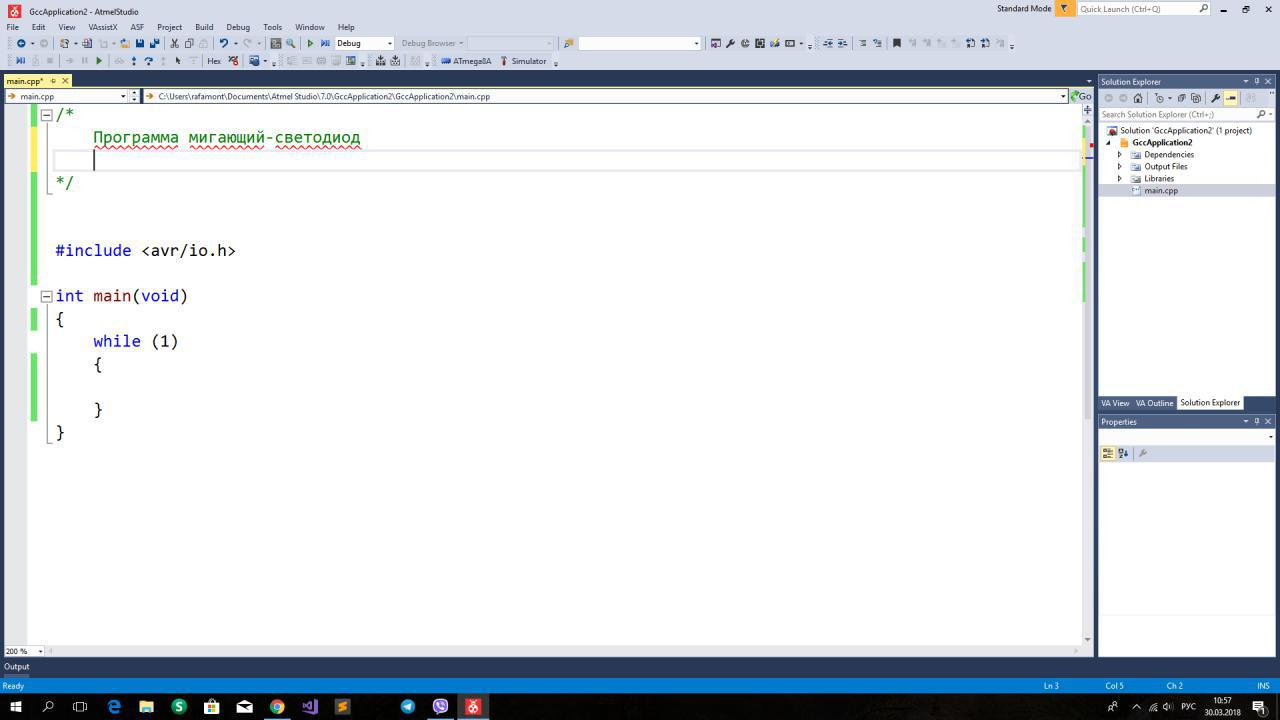Click the Cut scissors icon
The image size is (1280, 720).
click(174, 43)
